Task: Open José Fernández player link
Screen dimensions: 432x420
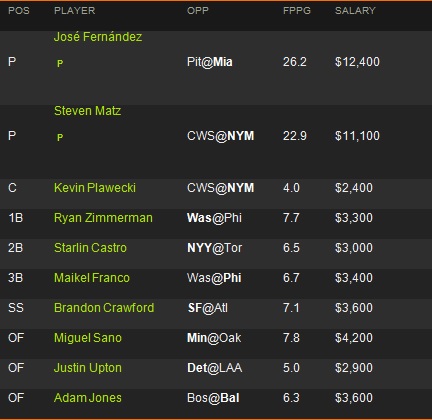Action: [x=98, y=37]
